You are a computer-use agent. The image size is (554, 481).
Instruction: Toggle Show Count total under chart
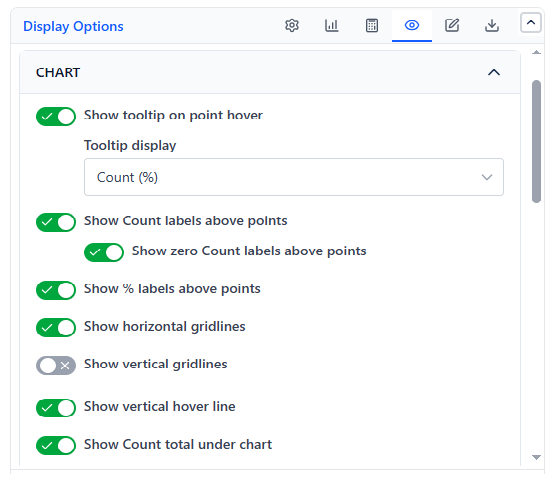click(x=56, y=445)
